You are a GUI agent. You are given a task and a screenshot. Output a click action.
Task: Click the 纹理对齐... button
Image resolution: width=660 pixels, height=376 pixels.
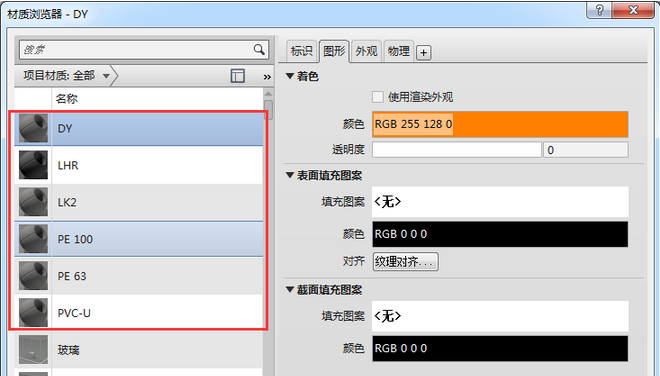(x=405, y=261)
